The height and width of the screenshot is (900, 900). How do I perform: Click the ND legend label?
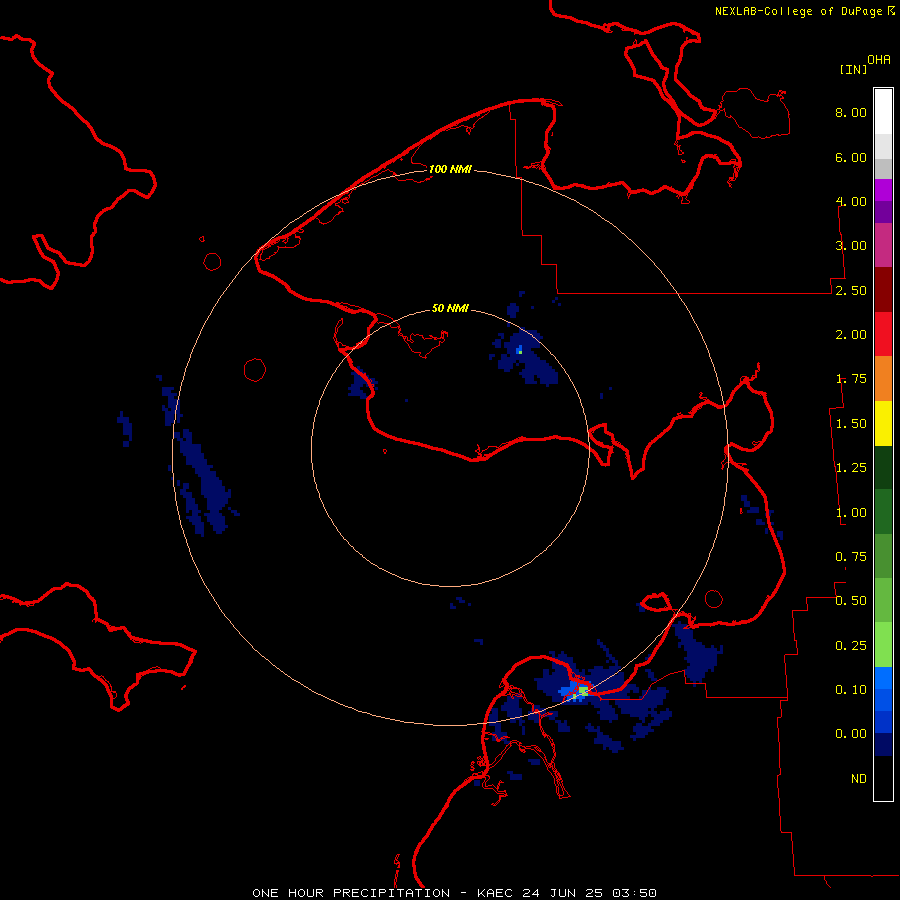pyautogui.click(x=859, y=779)
